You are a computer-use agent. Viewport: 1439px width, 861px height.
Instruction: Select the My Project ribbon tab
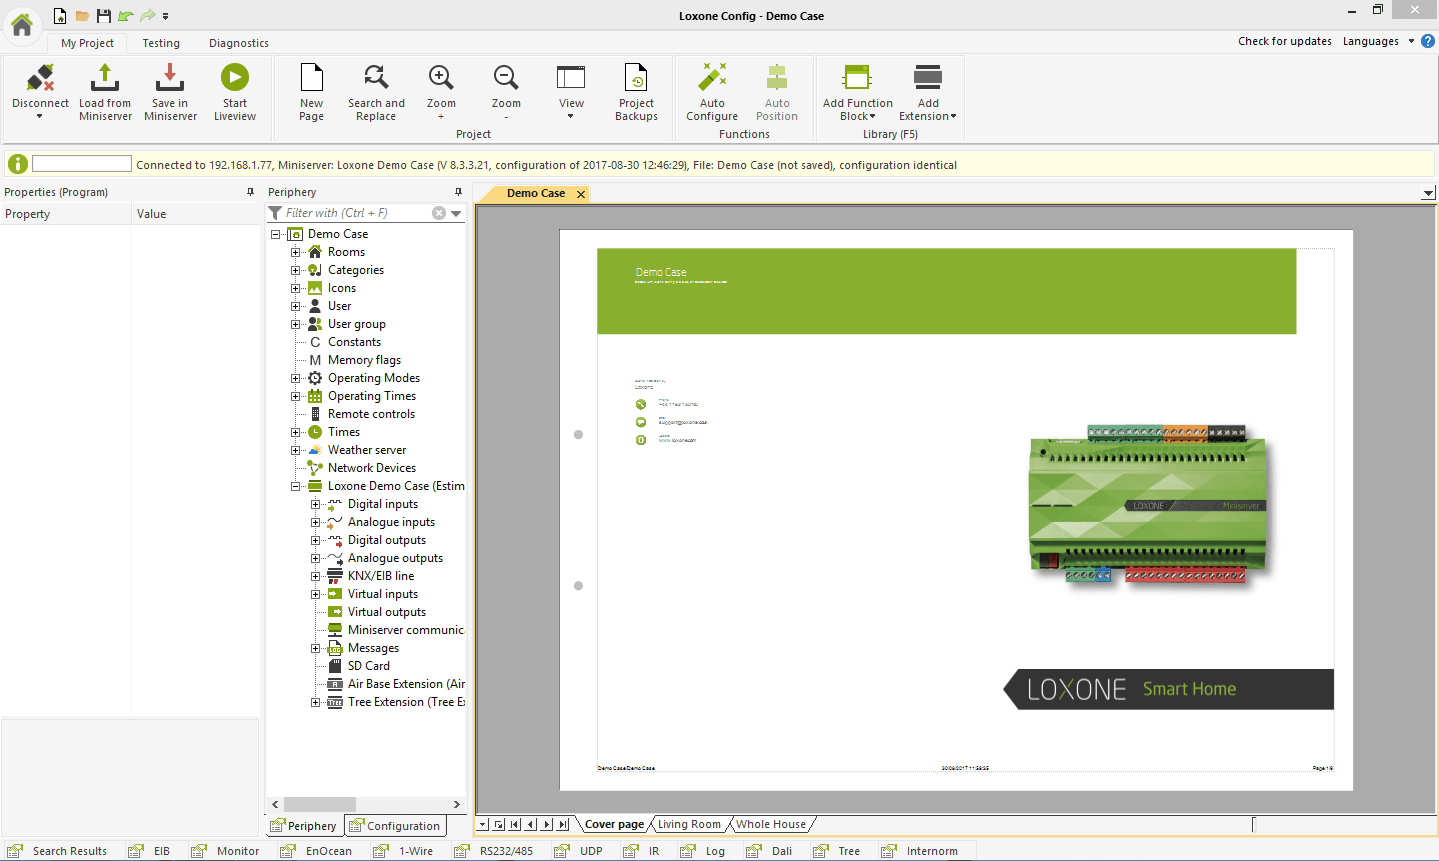pos(87,43)
